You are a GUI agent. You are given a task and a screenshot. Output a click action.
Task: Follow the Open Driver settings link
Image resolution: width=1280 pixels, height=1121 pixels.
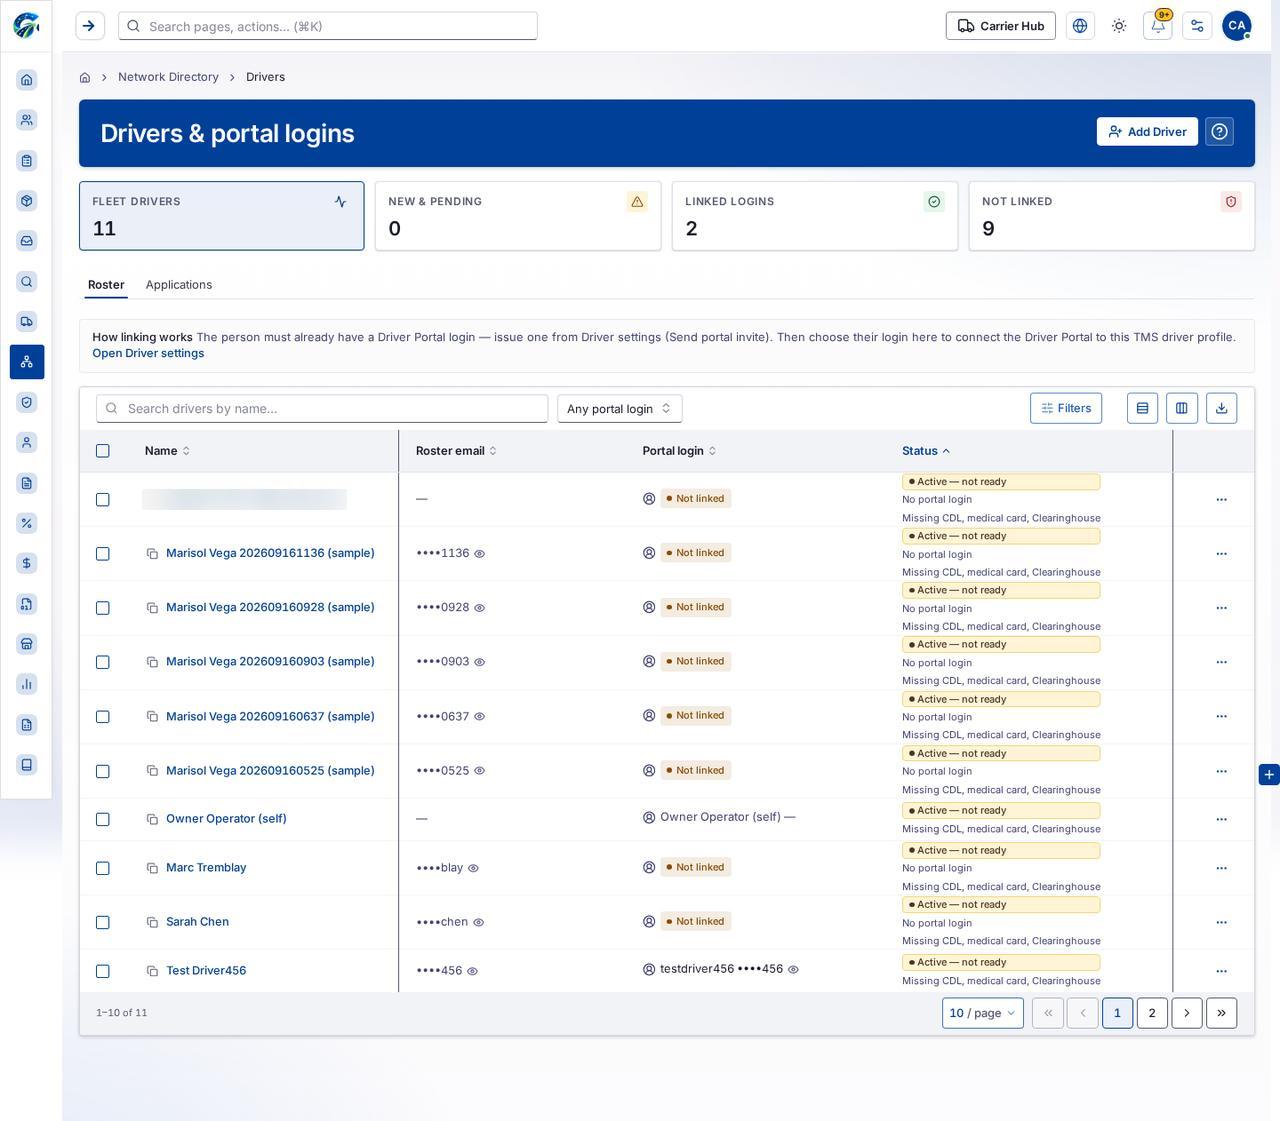point(148,353)
